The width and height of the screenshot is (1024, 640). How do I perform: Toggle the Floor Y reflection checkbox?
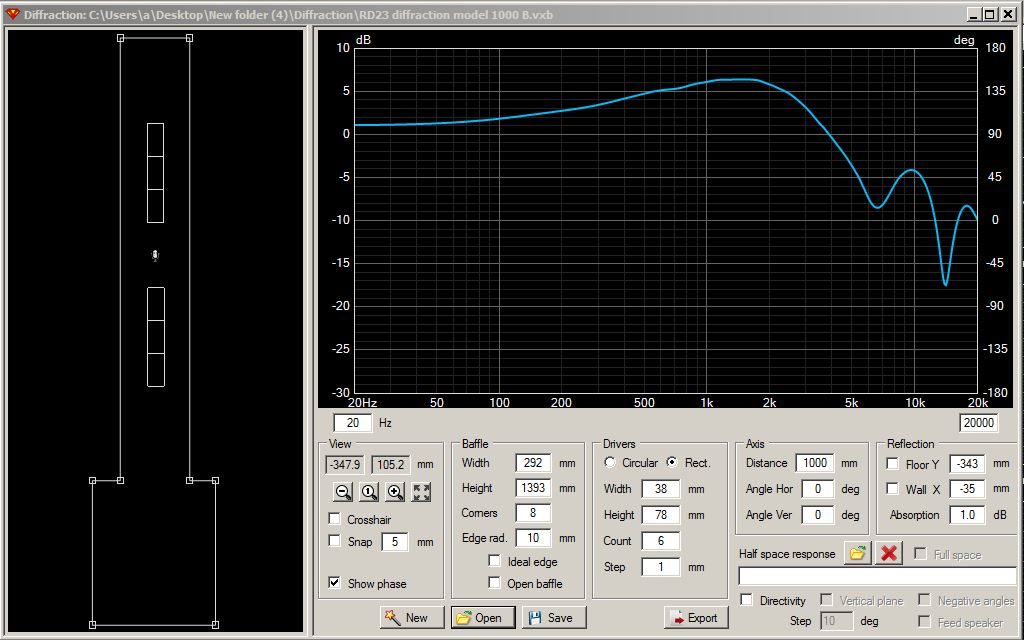coord(892,464)
